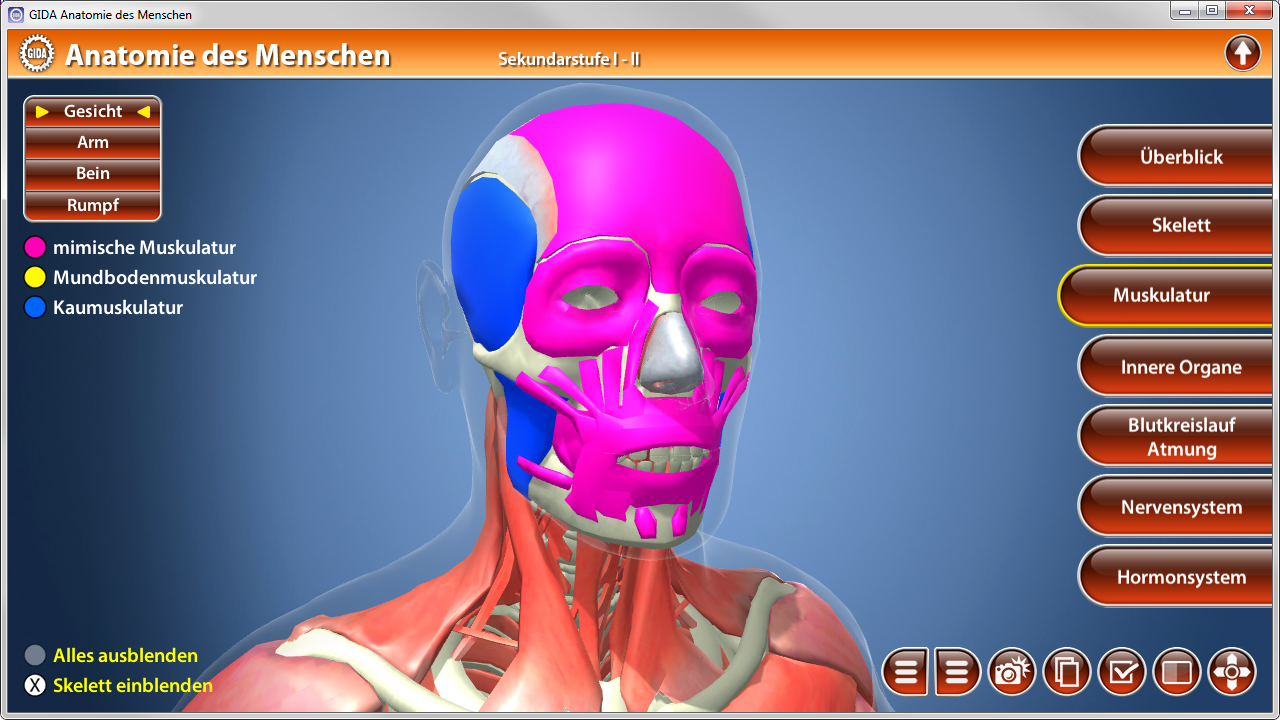
Task: Click the GIDA gear logo
Action: (x=37, y=54)
